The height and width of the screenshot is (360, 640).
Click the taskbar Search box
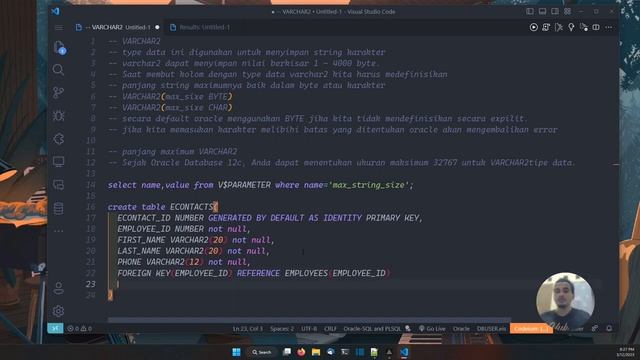pyautogui.click(x=262, y=352)
